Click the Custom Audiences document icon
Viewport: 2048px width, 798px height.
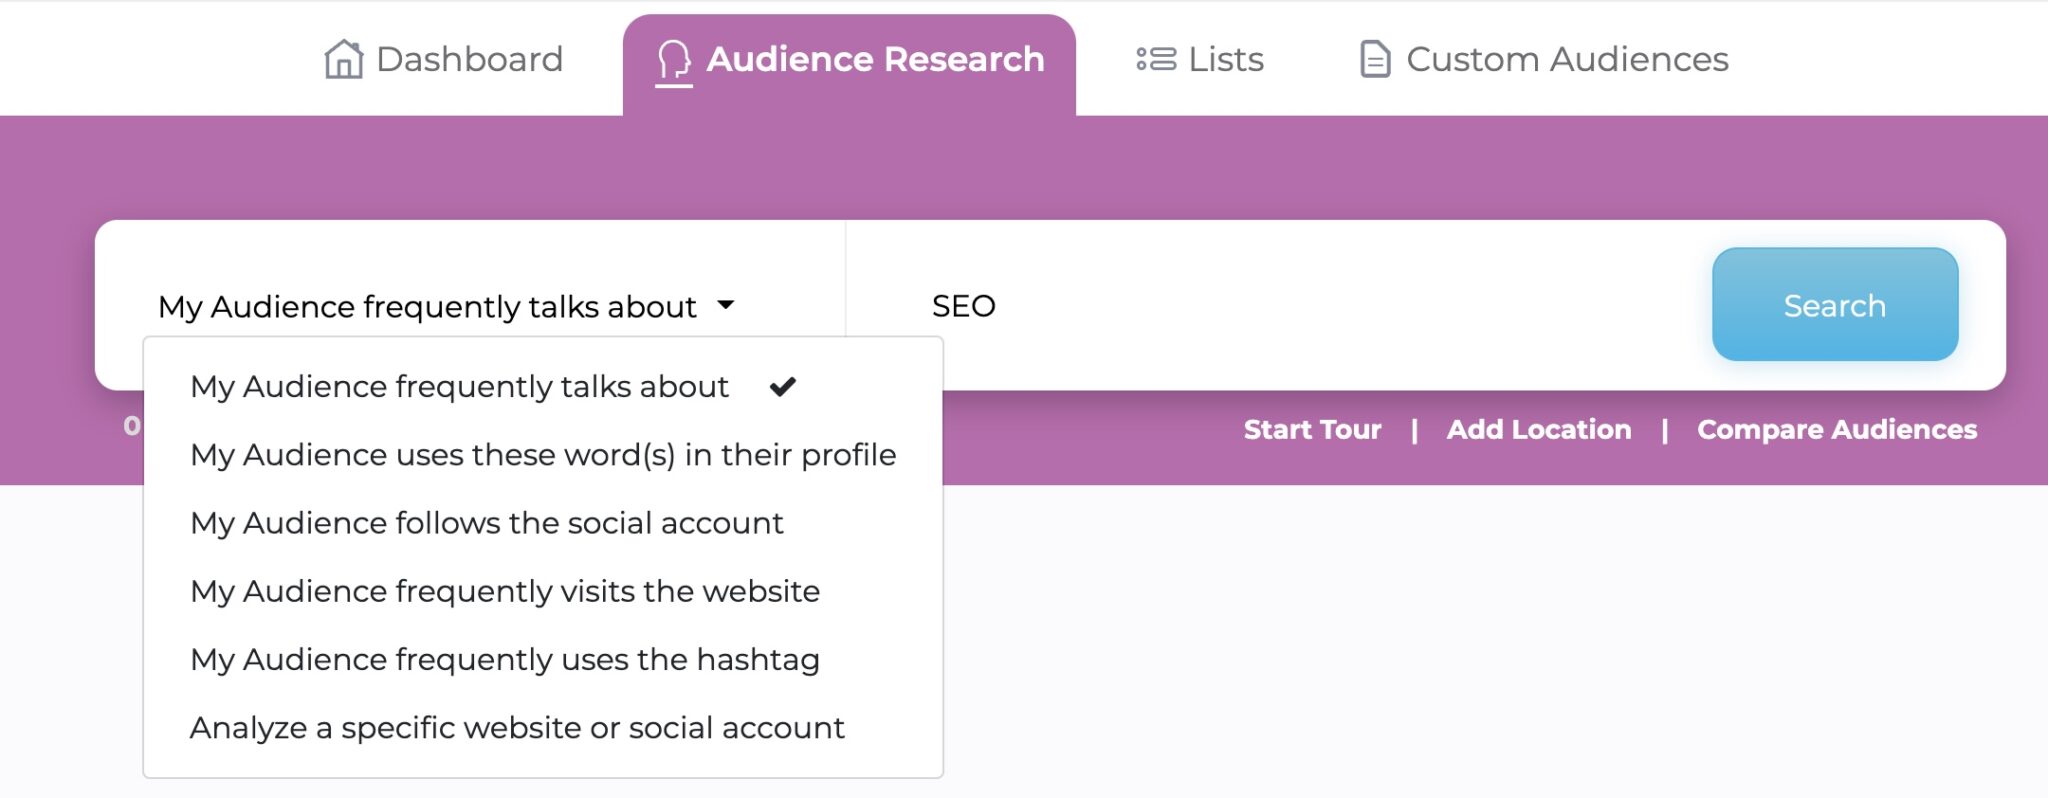pyautogui.click(x=1375, y=59)
